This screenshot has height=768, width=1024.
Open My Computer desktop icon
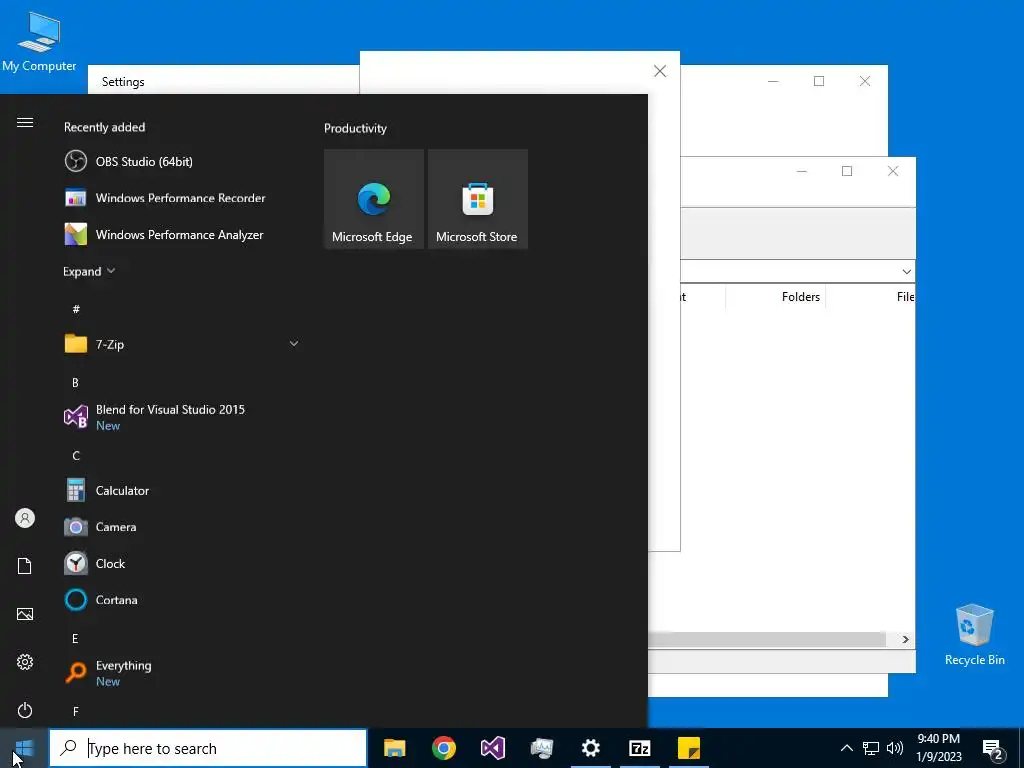39,42
